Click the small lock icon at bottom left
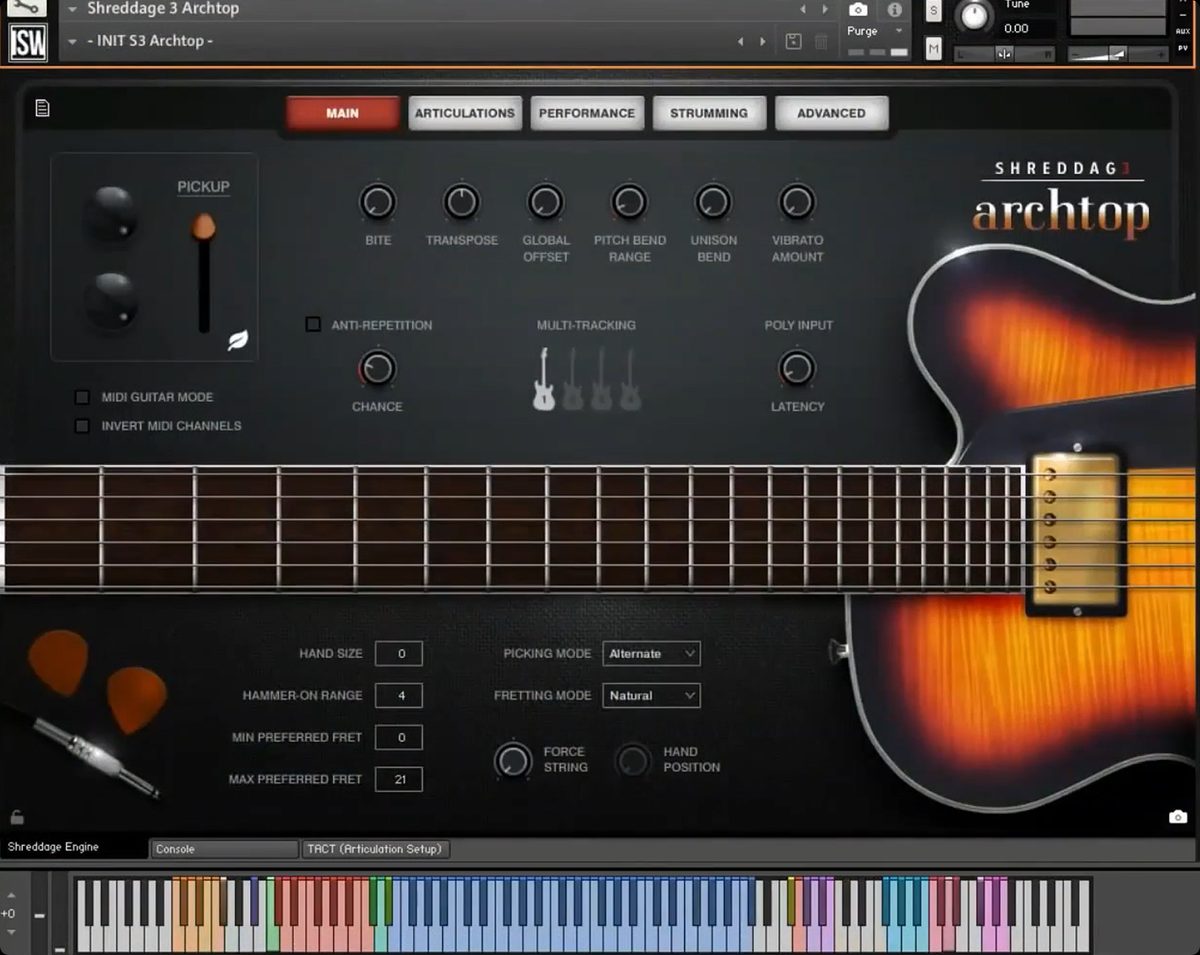Image resolution: width=1200 pixels, height=955 pixels. (x=17, y=817)
